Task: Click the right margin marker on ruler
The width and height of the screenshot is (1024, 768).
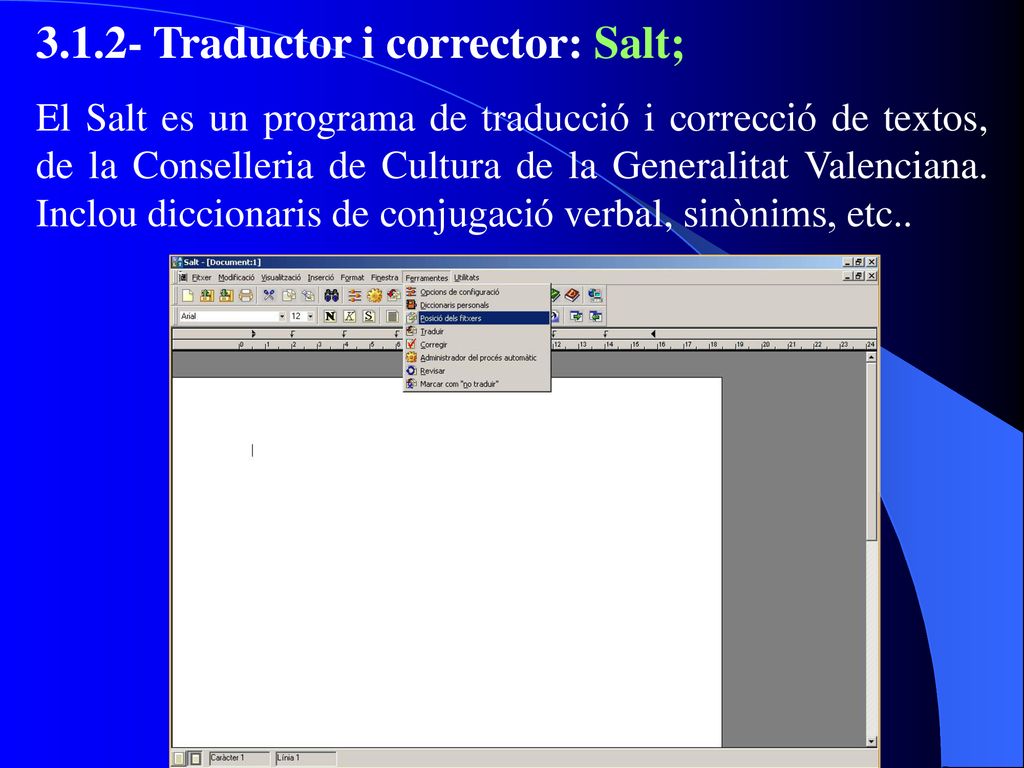Action: [652, 334]
